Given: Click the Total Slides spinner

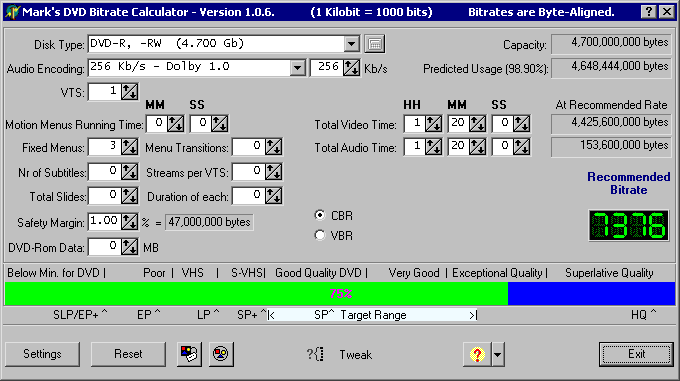Looking at the screenshot, I should pos(129,196).
